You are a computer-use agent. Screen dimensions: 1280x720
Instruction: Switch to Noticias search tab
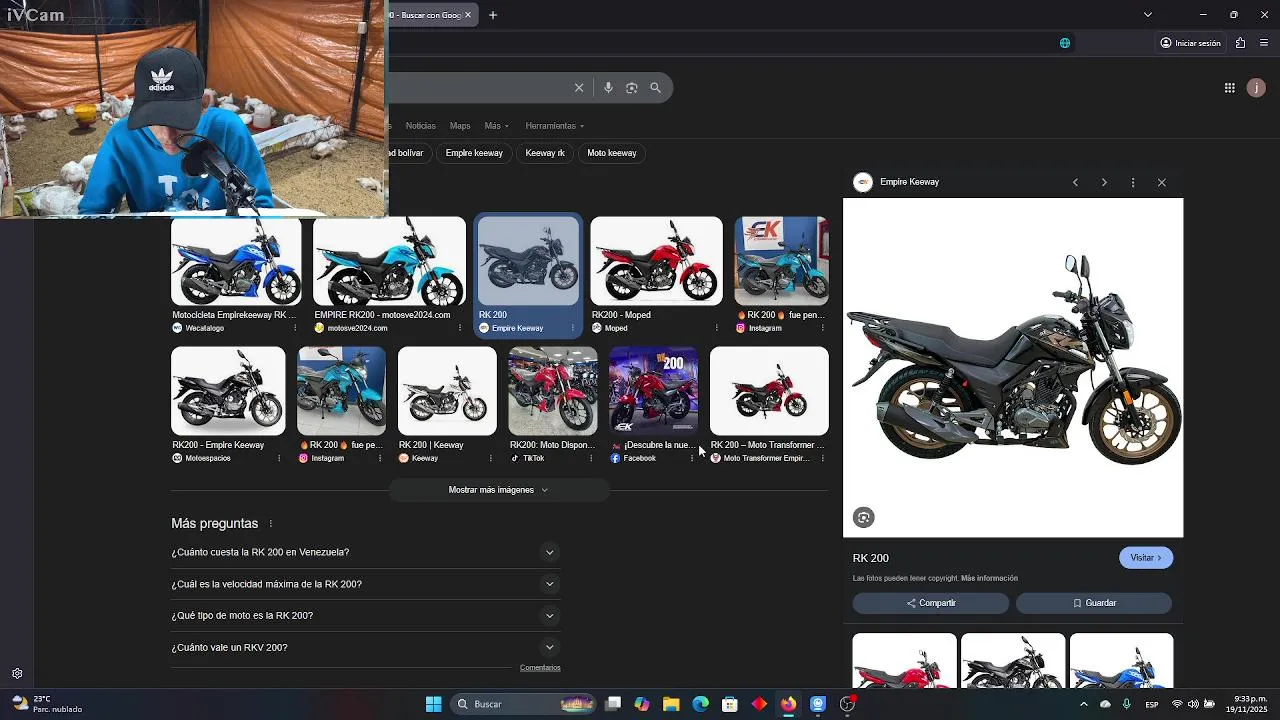(x=420, y=126)
